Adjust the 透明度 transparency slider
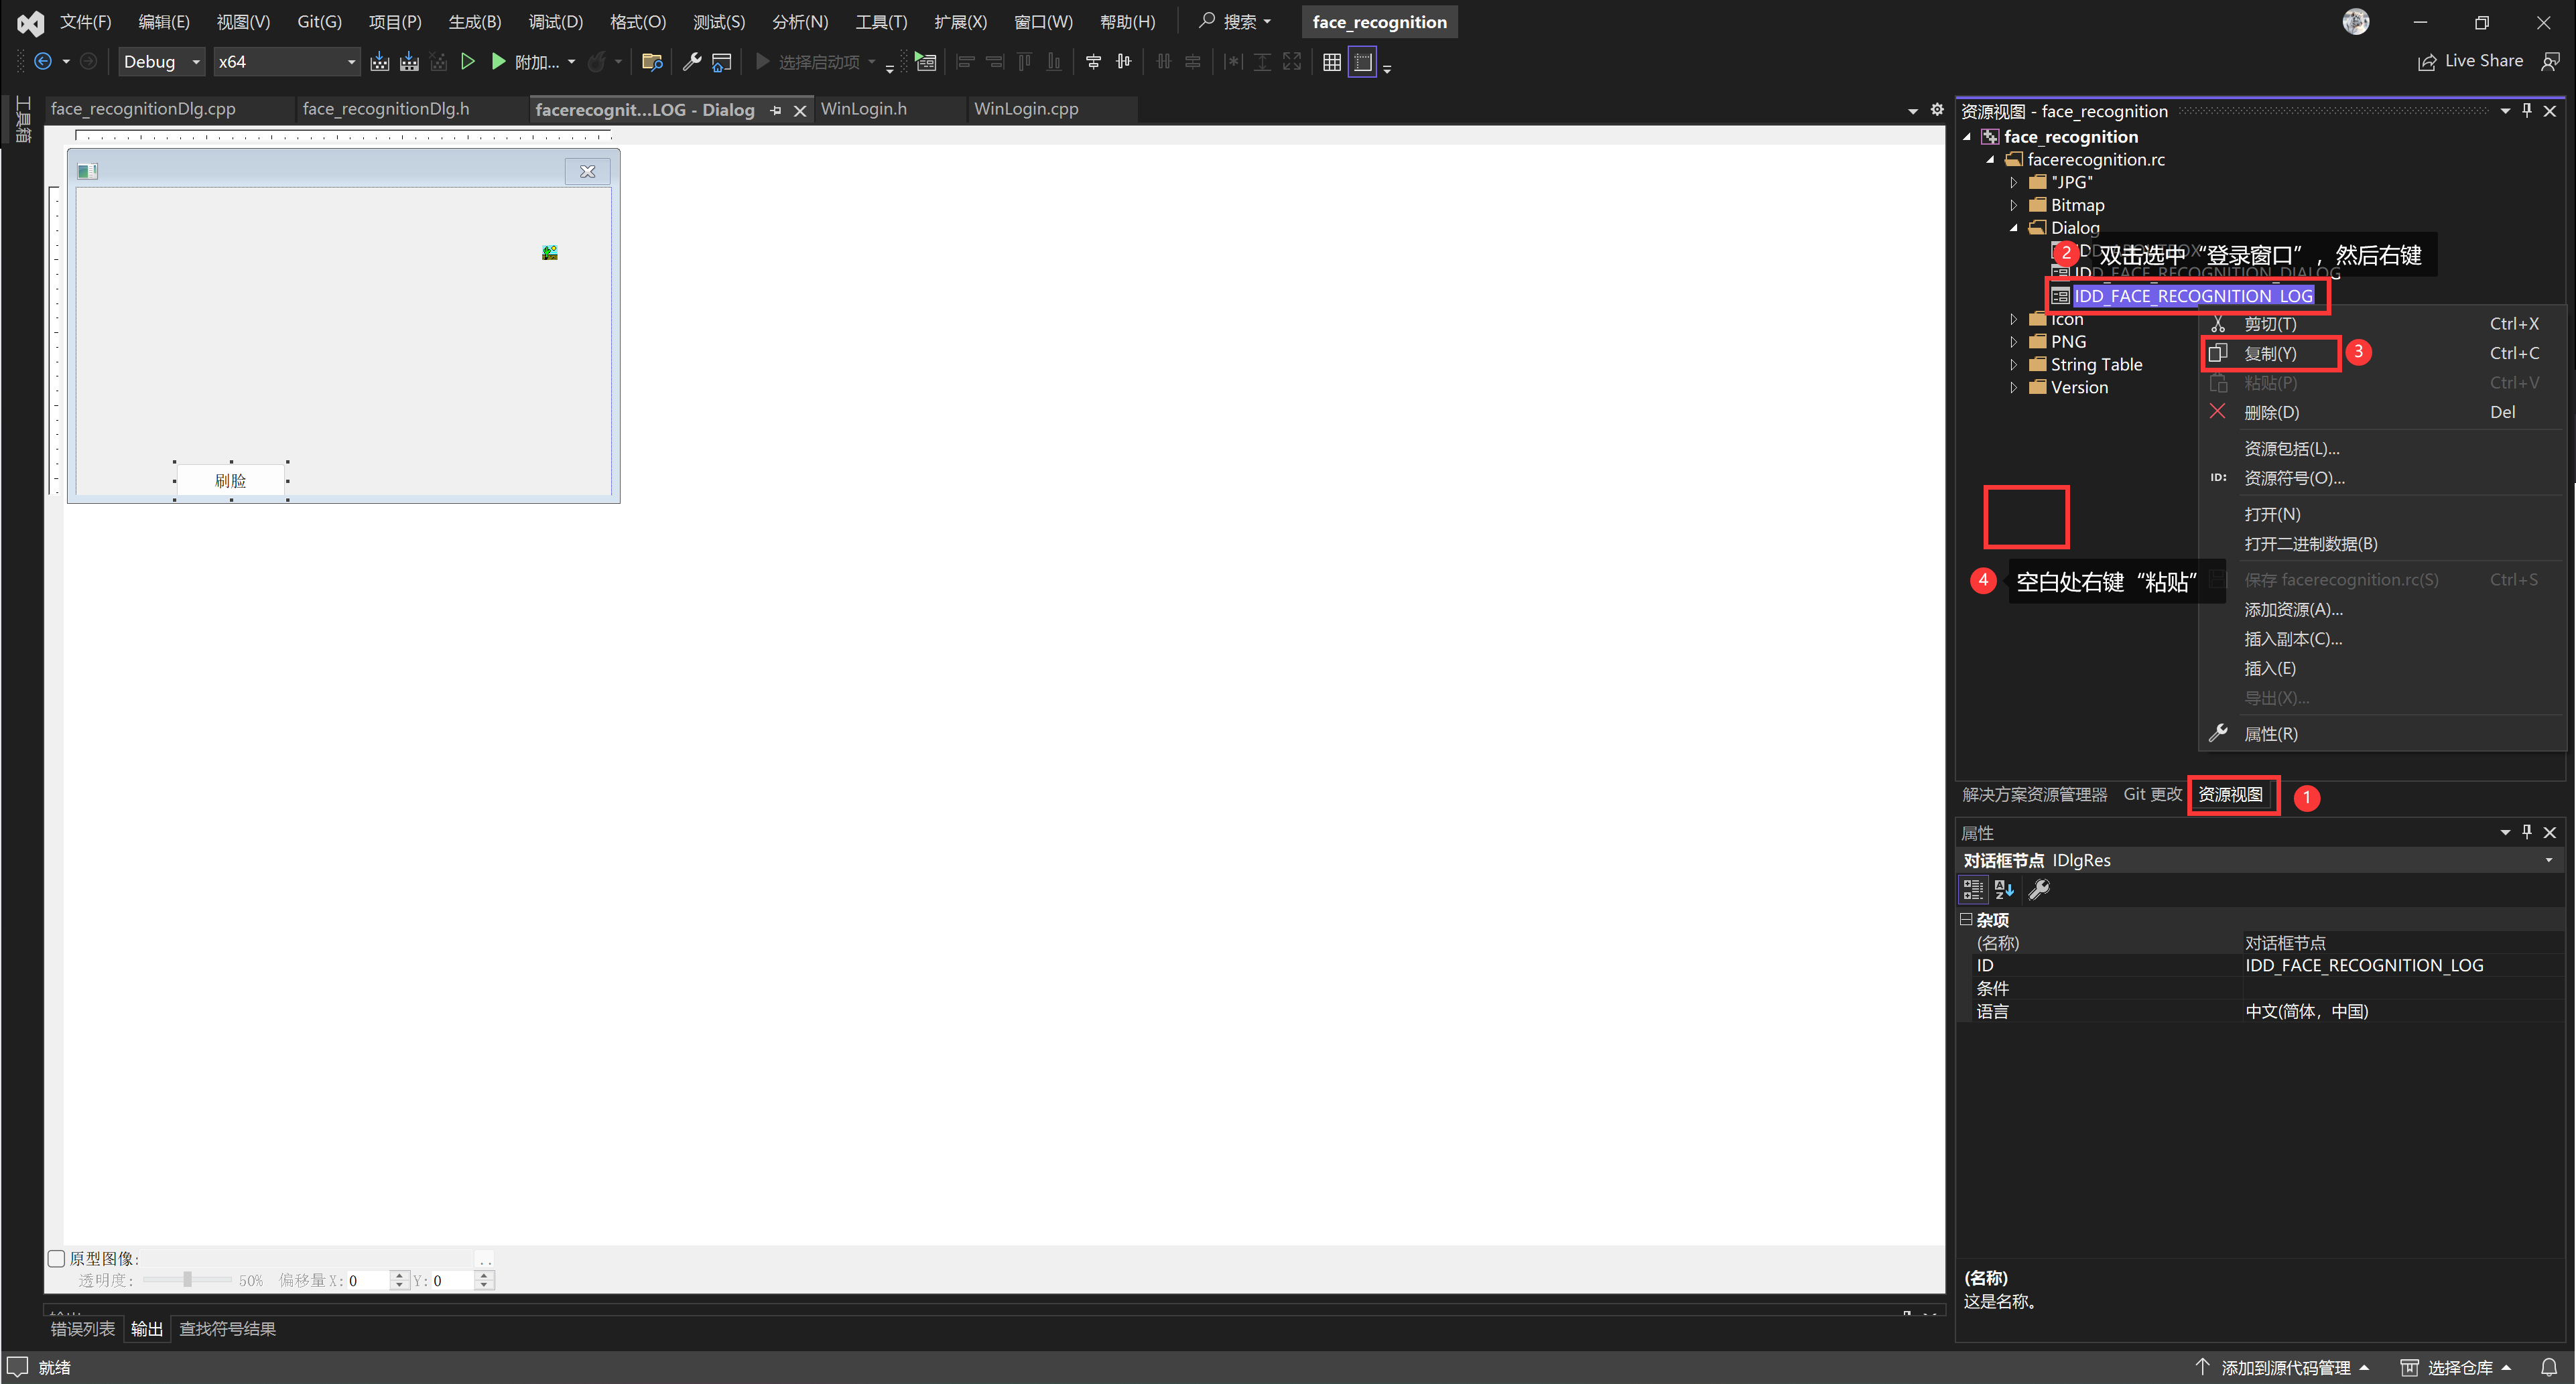 (x=187, y=1280)
